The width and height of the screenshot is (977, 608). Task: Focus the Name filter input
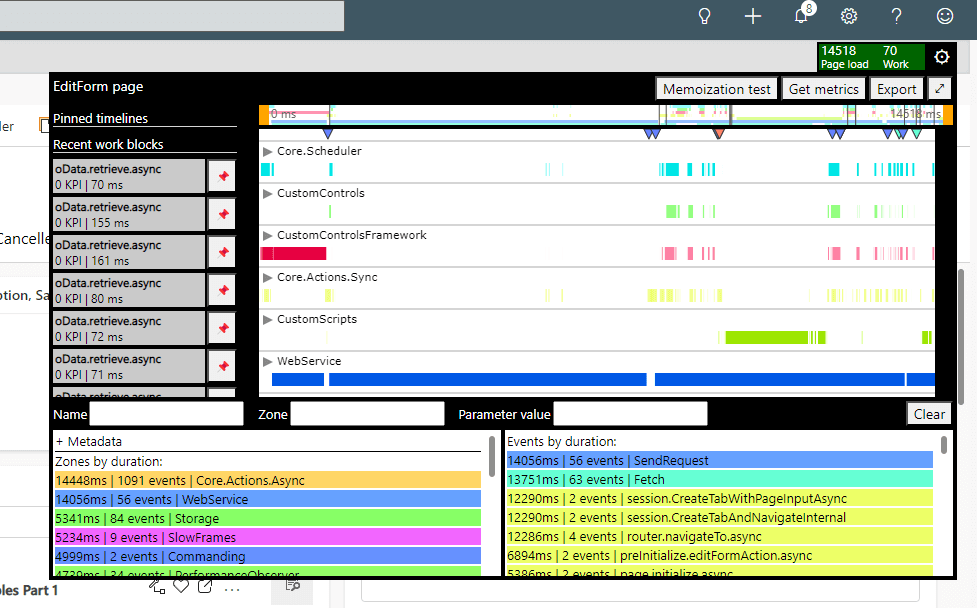[x=166, y=414]
